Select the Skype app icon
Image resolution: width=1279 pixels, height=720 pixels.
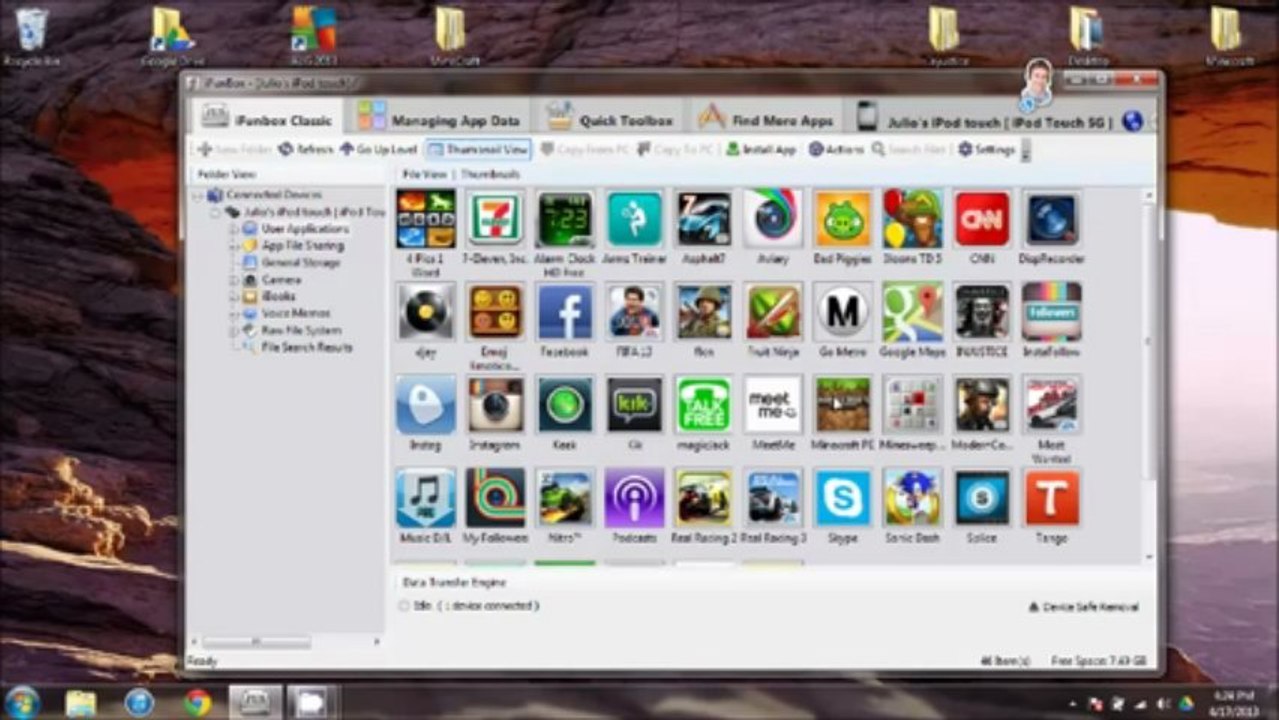pos(843,498)
